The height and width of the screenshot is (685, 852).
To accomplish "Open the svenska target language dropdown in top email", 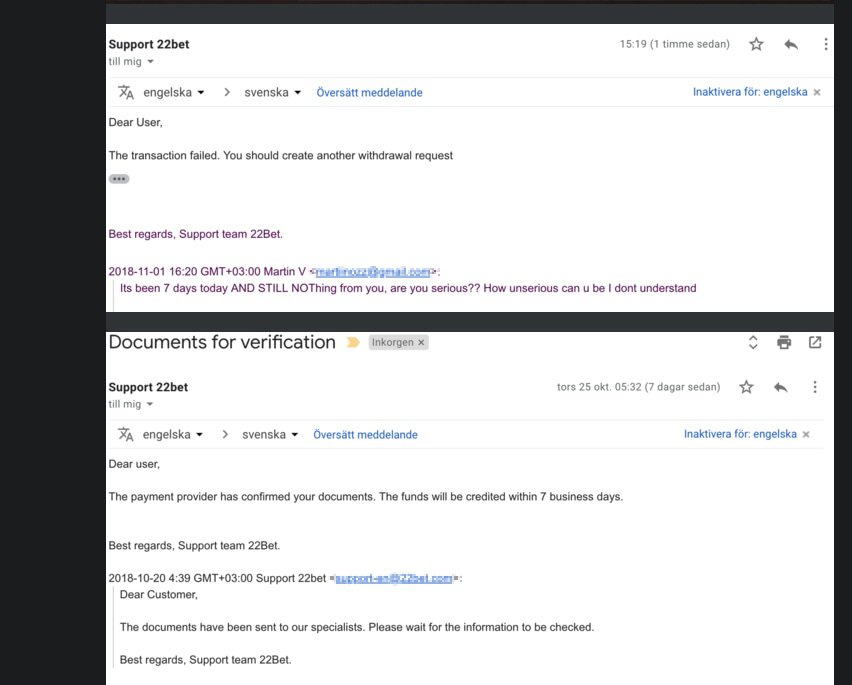I will click(x=272, y=92).
